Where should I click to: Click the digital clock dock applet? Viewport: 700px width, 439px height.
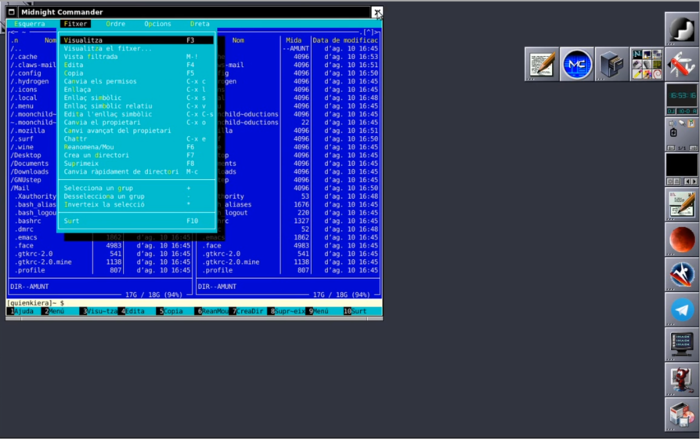point(682,96)
